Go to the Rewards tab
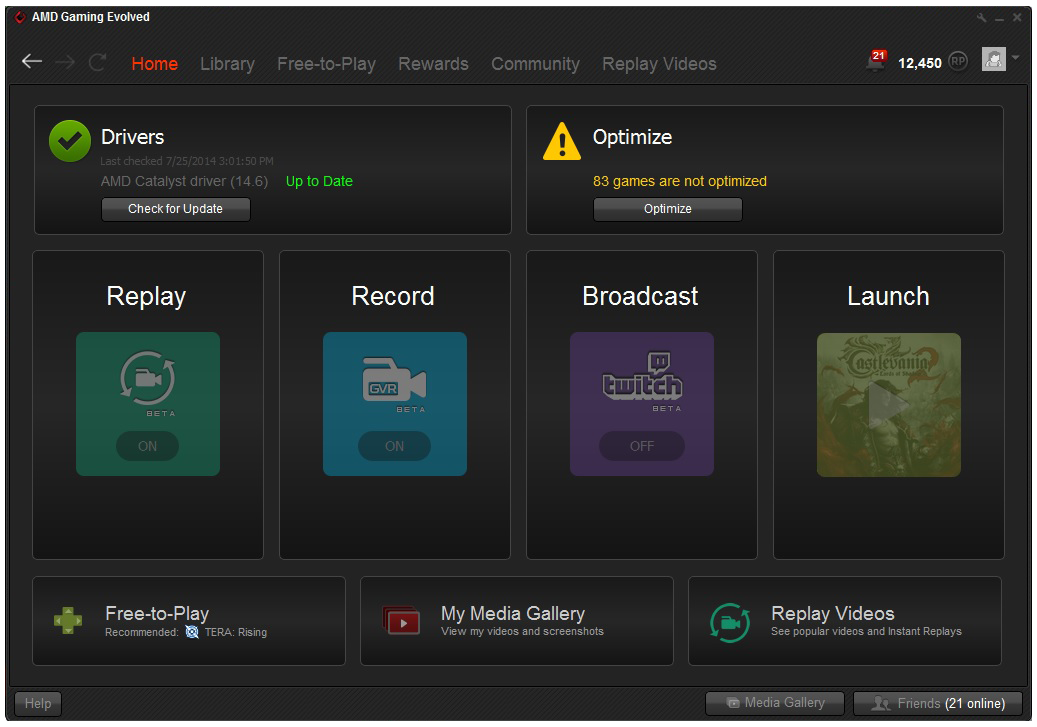 [x=433, y=64]
